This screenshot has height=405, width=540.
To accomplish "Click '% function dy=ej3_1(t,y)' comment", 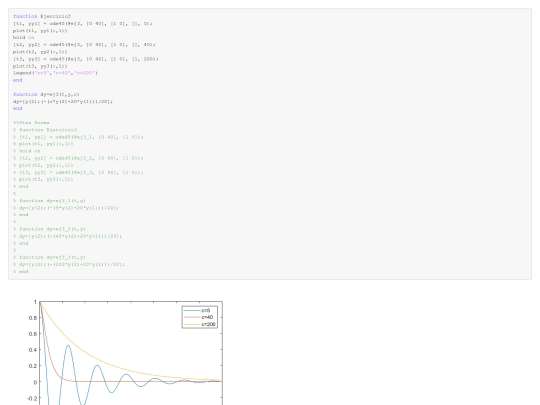I will (x=49, y=201).
